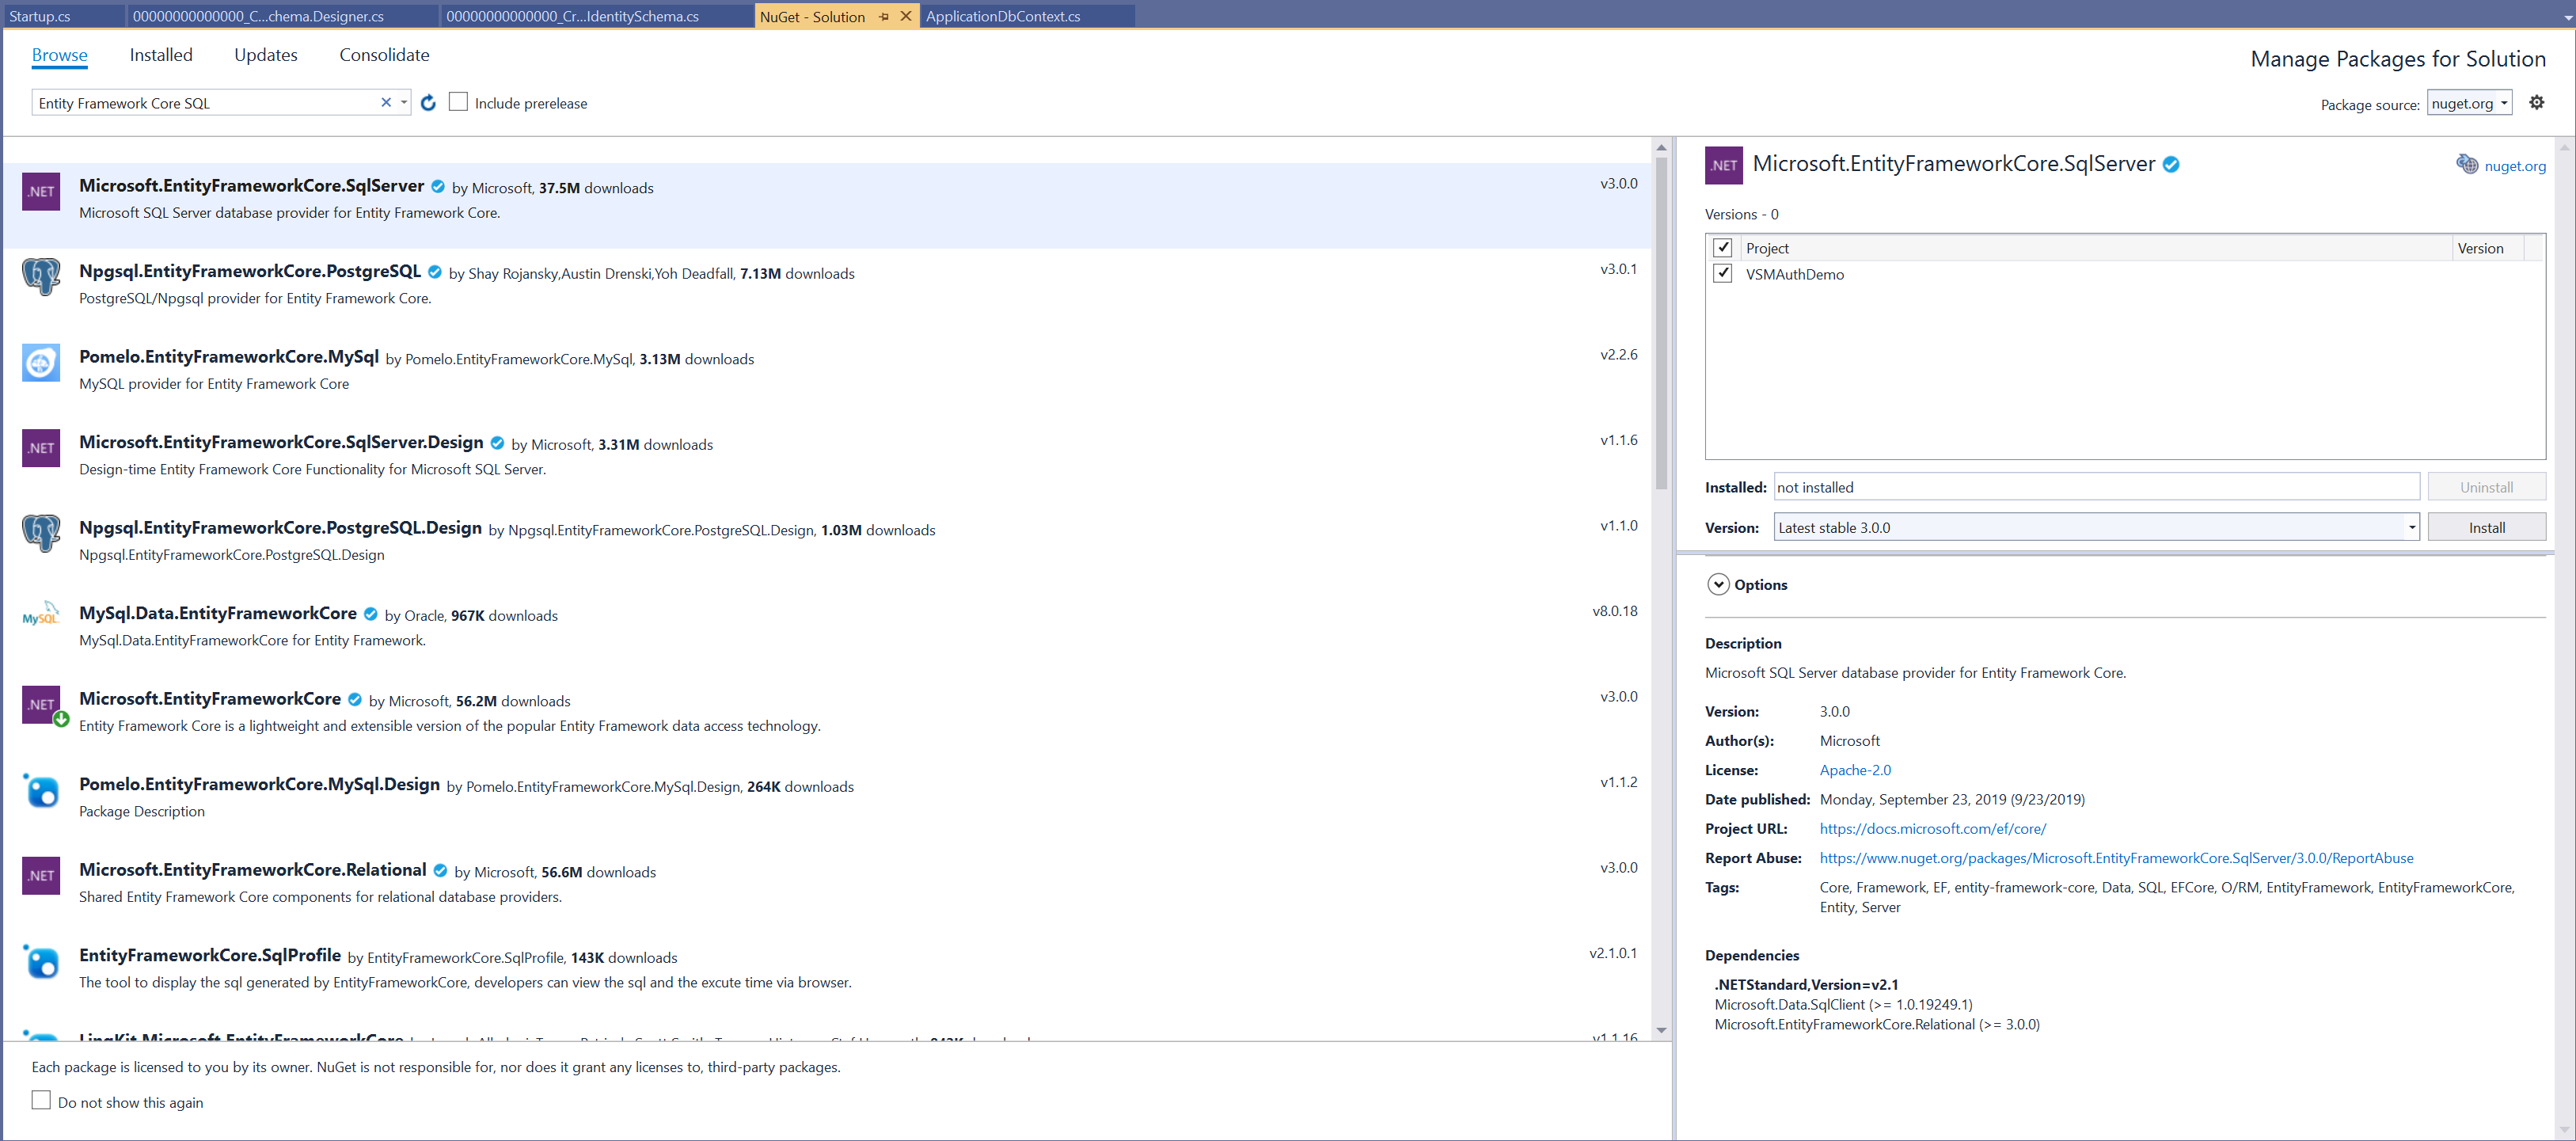Click the EntityFrameworkCore.Relational .NET icon
The image size is (2576, 1141).
[41, 876]
